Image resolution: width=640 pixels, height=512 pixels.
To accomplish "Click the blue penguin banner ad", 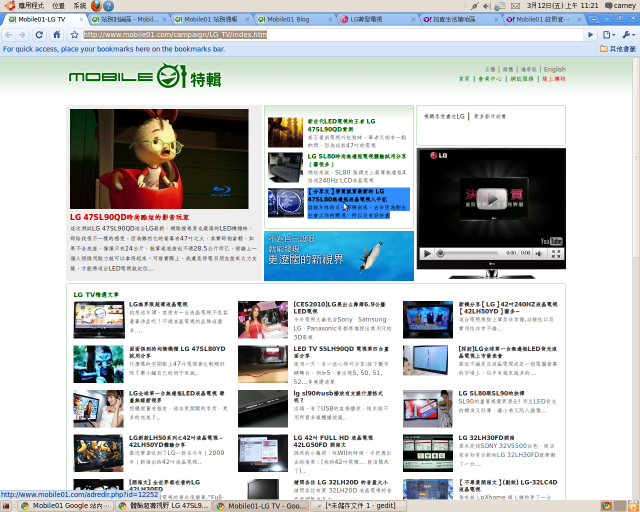I will point(339,256).
